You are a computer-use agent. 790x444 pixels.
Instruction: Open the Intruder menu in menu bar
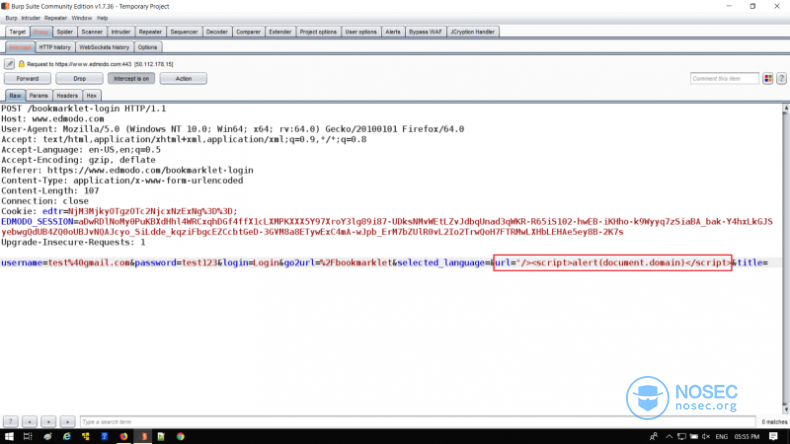(x=31, y=18)
